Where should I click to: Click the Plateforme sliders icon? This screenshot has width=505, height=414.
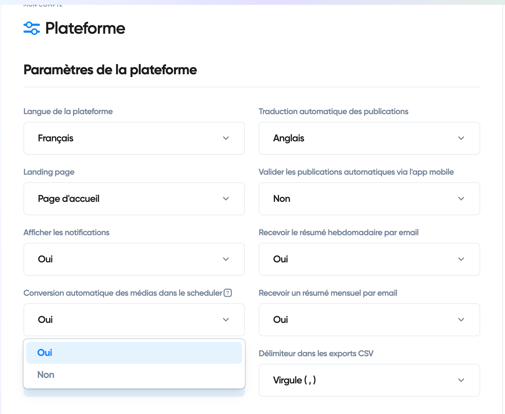click(32, 28)
